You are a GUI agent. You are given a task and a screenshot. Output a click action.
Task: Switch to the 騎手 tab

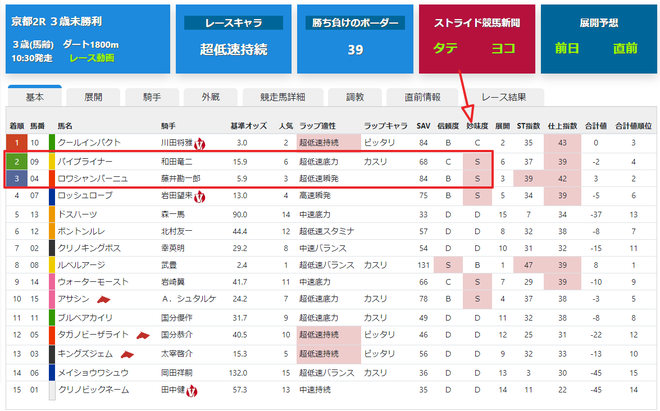click(152, 97)
